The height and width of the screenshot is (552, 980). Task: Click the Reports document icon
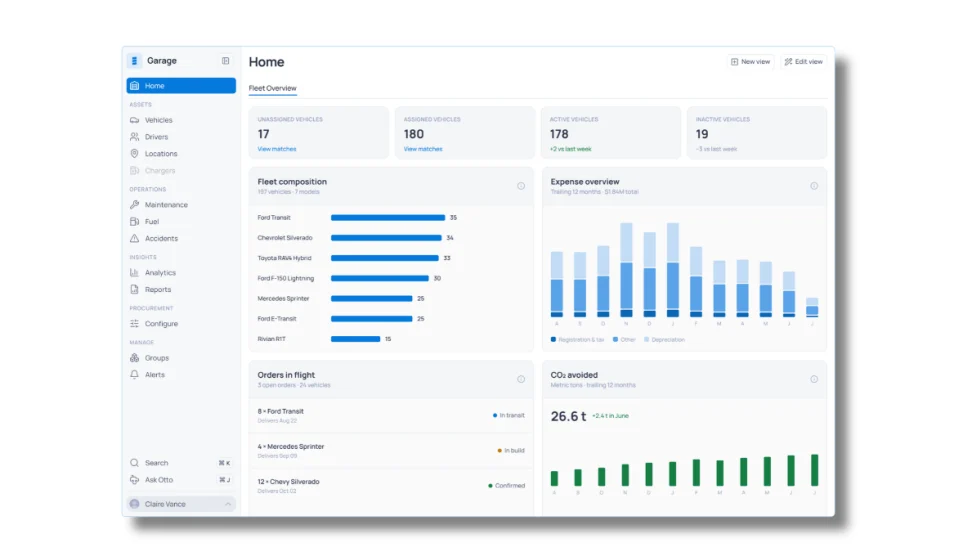134,290
